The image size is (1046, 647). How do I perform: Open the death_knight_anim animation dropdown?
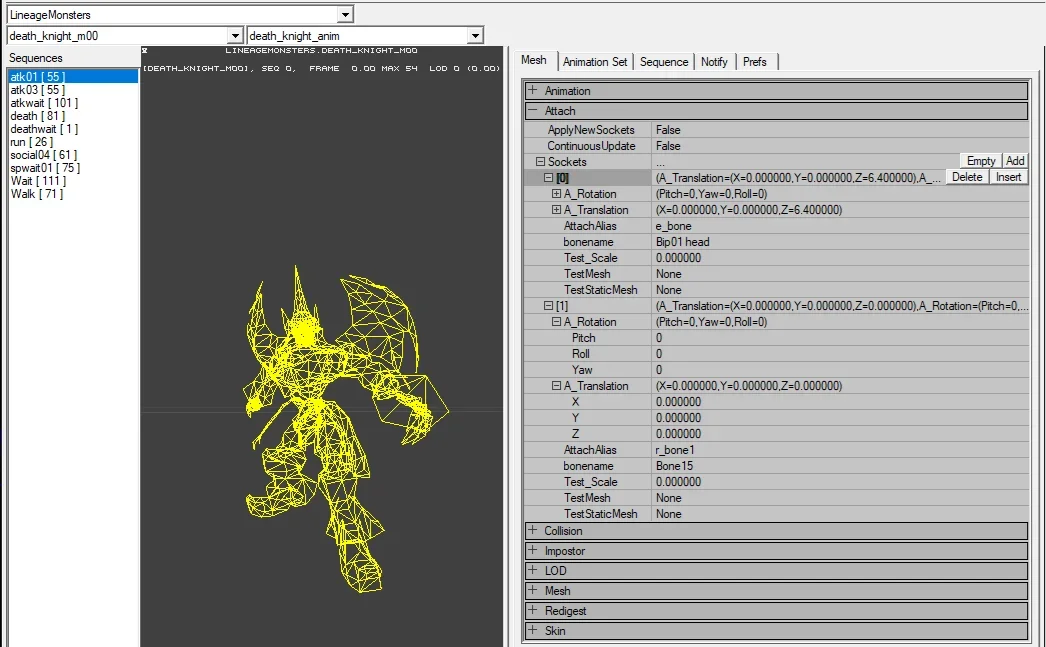[x=475, y=35]
